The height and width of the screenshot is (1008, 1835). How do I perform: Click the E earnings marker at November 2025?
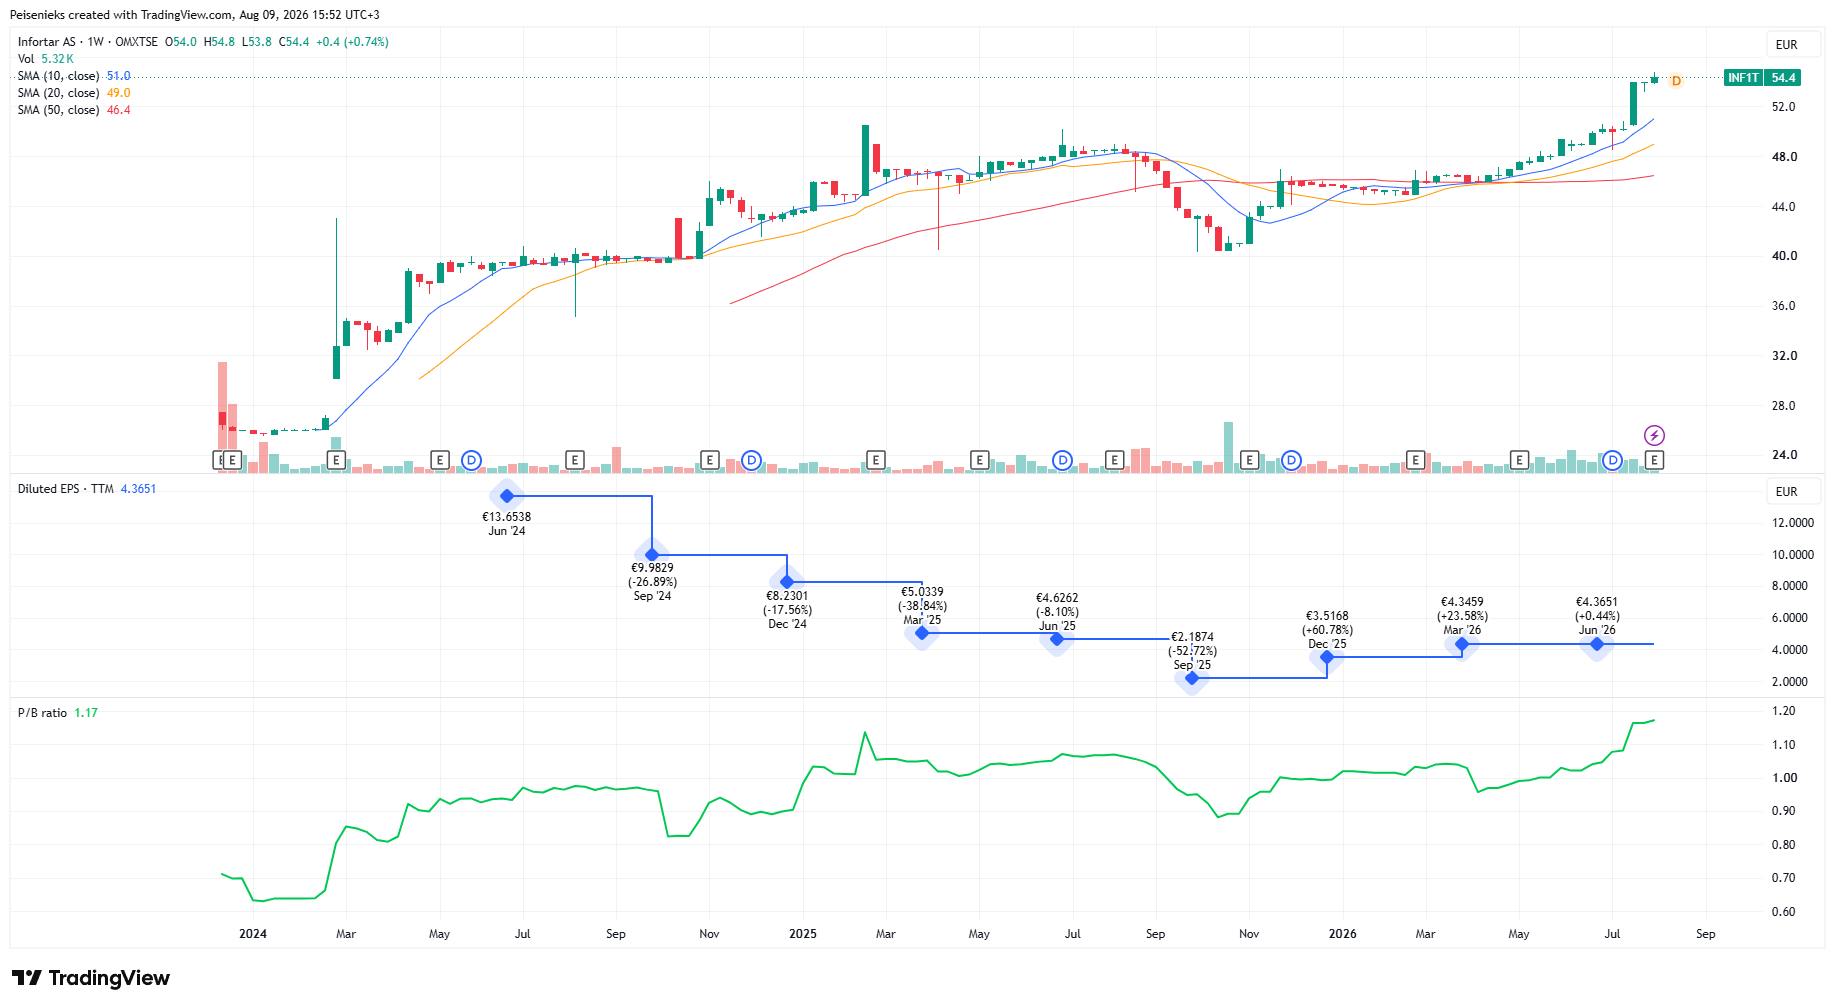point(1249,460)
